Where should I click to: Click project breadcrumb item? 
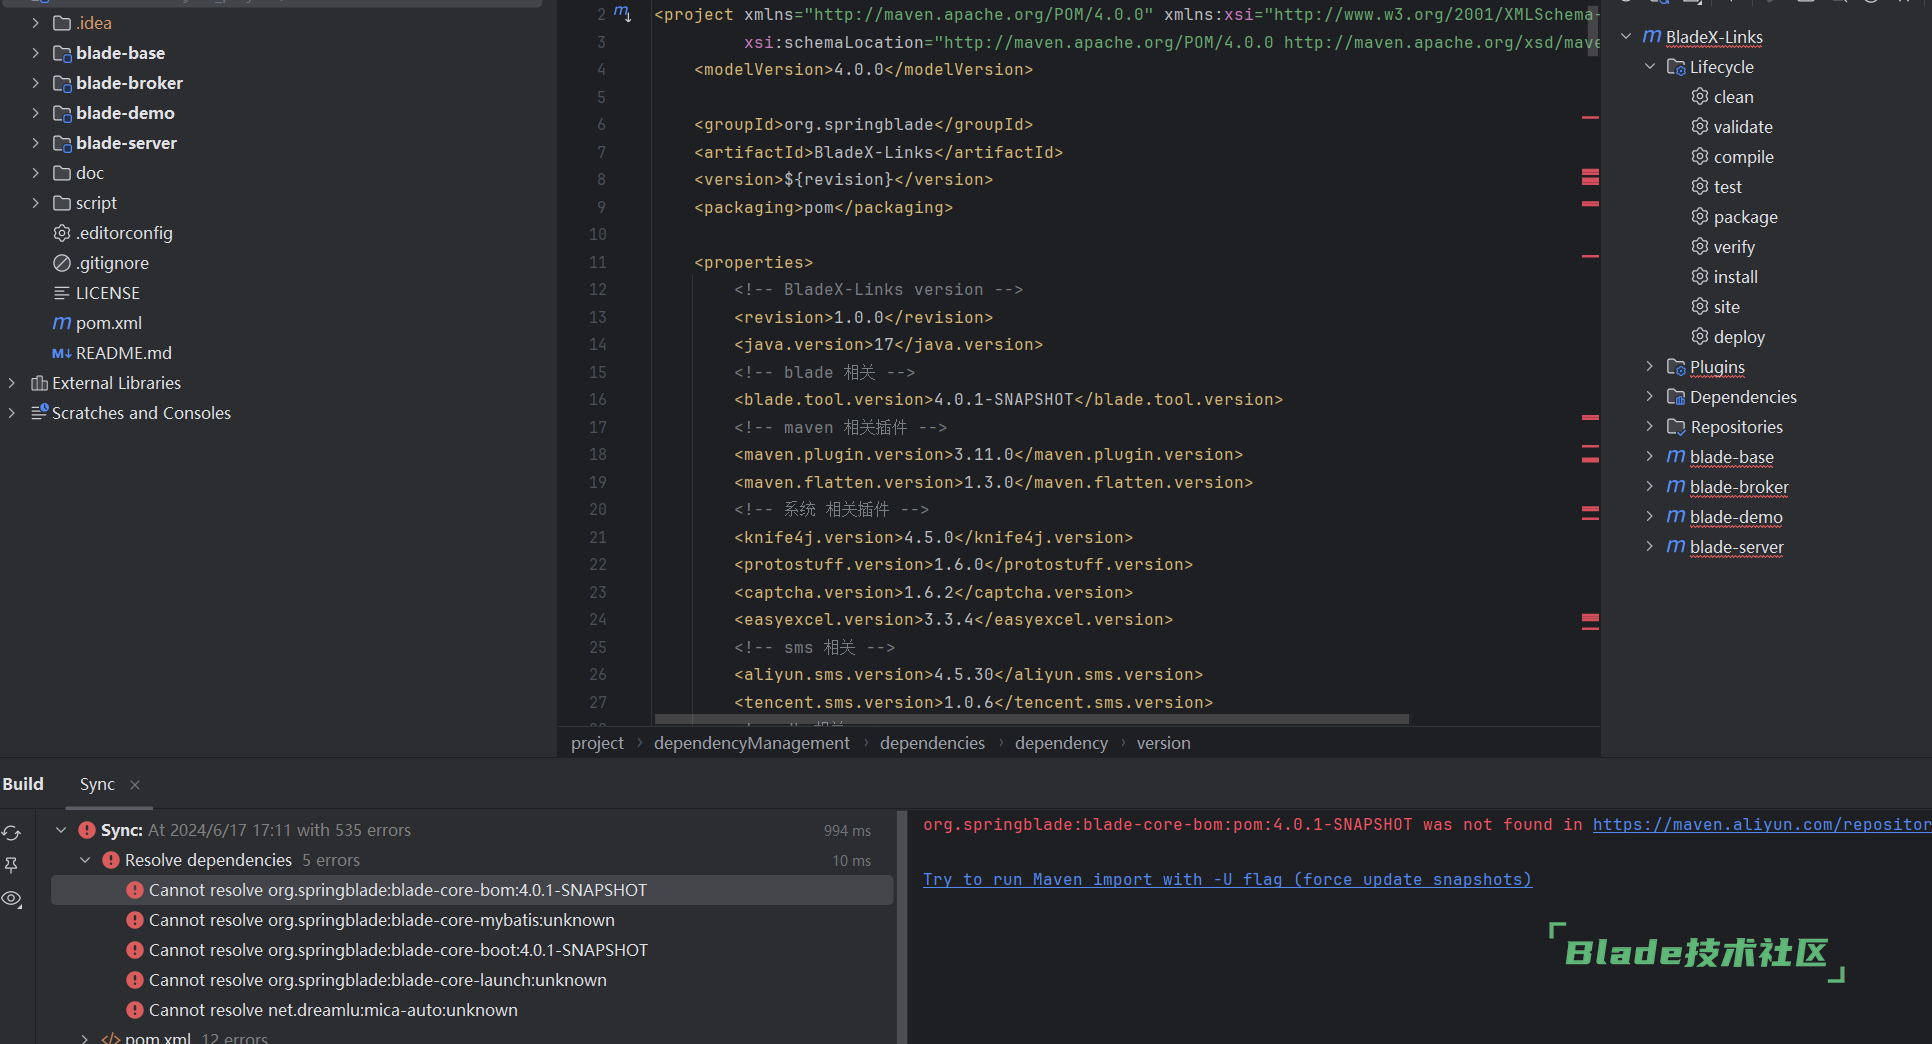(x=597, y=743)
